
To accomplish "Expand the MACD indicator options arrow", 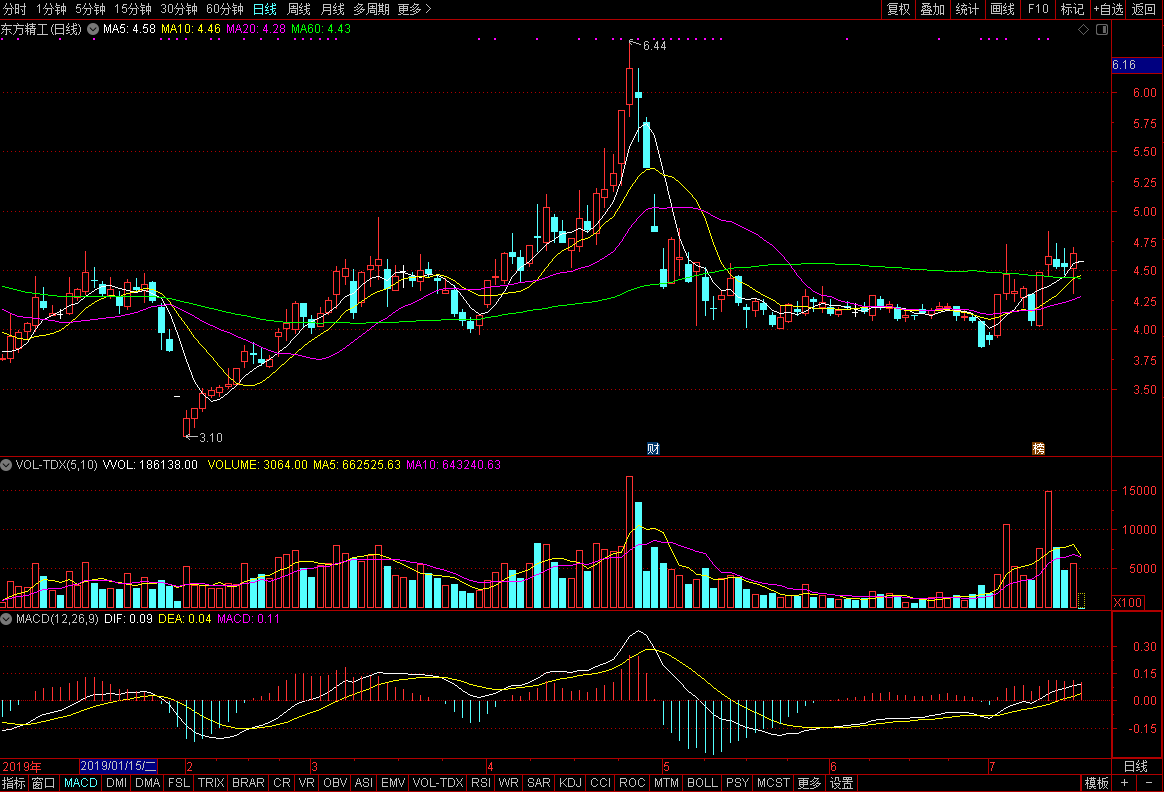I will [7, 620].
